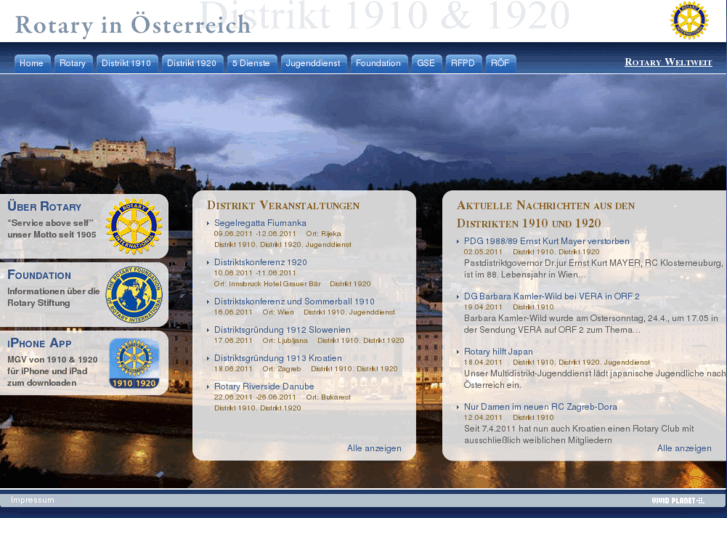Open the Home navigation tab
The height and width of the screenshot is (545, 727).
(x=32, y=63)
